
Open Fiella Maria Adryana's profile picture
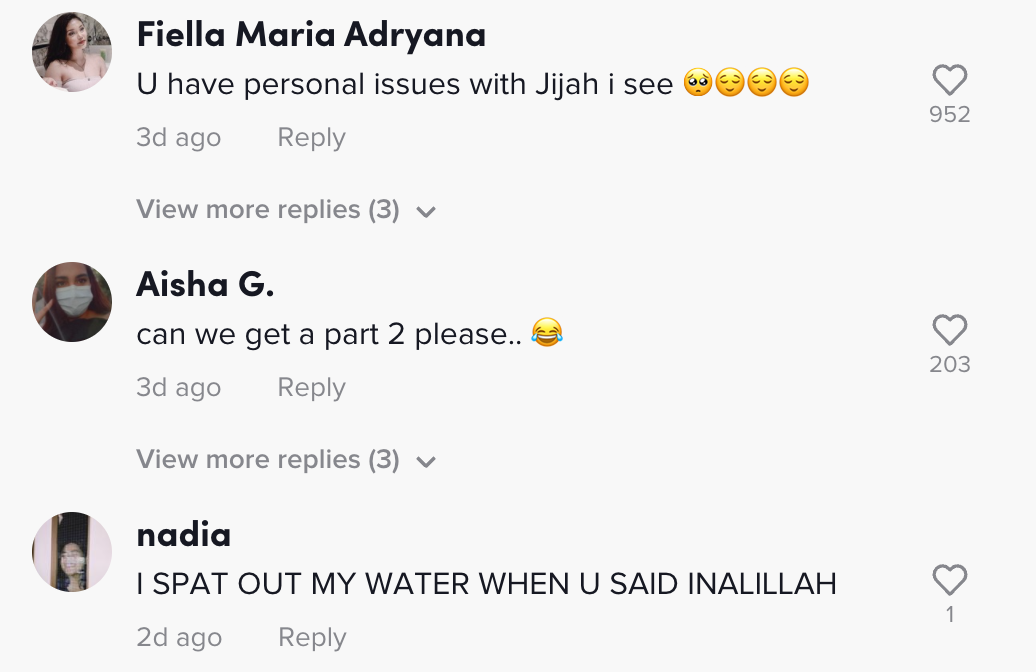(72, 52)
